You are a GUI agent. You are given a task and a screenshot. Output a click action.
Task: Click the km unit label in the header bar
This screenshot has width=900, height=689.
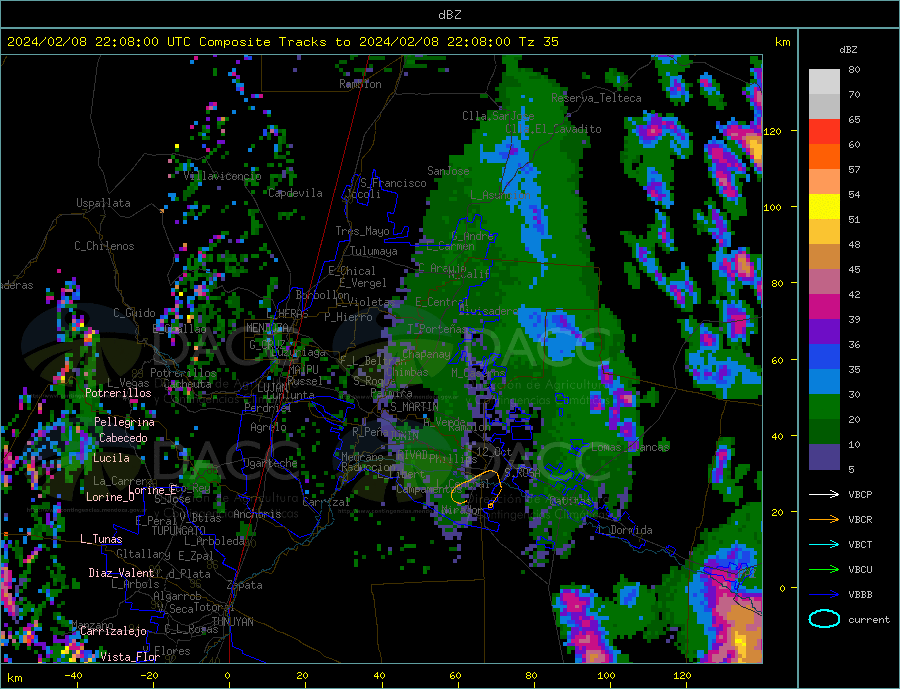point(782,42)
